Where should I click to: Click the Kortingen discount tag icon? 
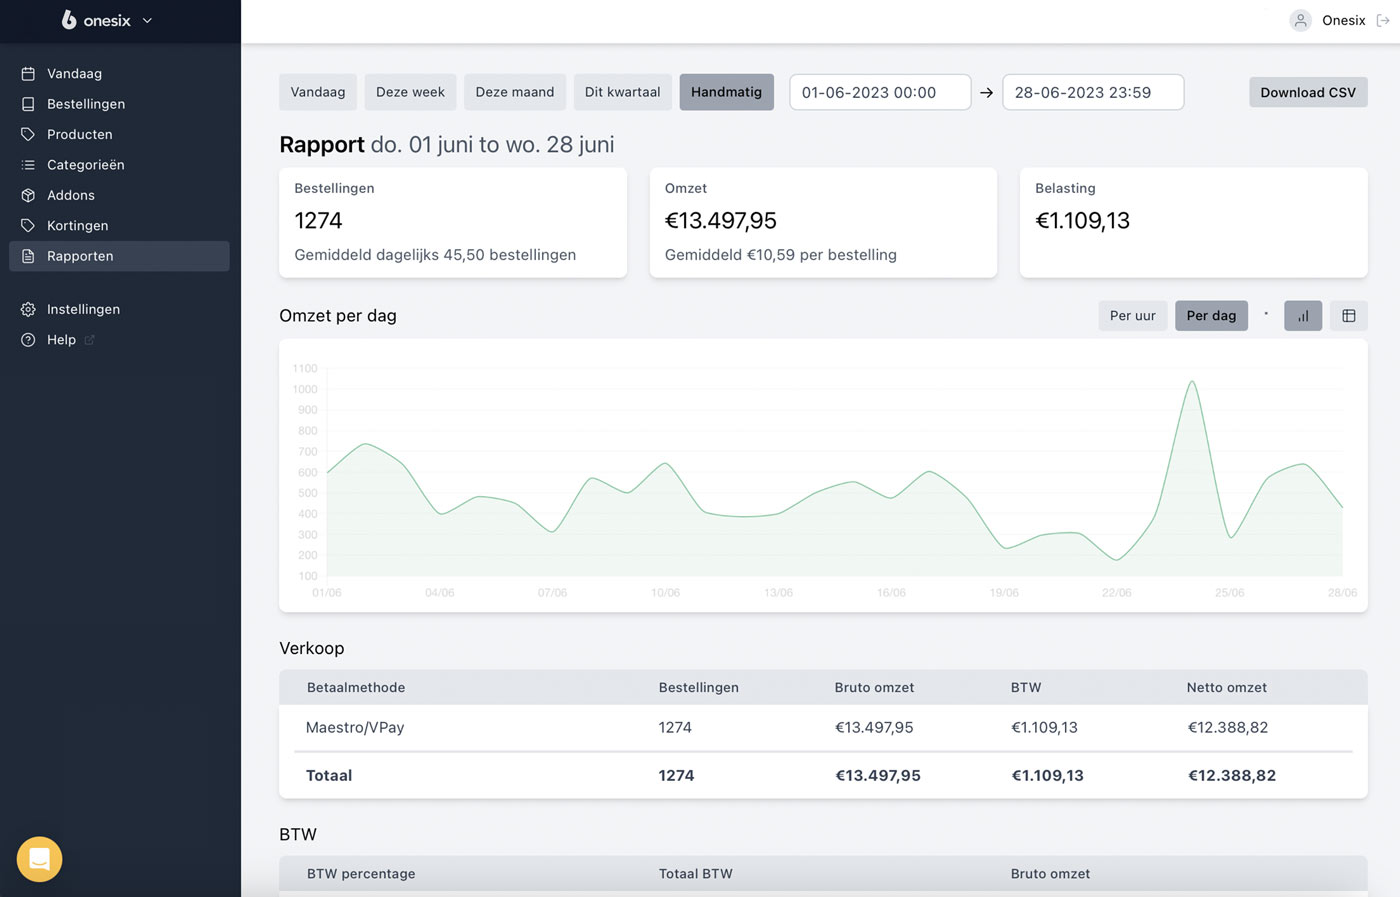tap(26, 225)
